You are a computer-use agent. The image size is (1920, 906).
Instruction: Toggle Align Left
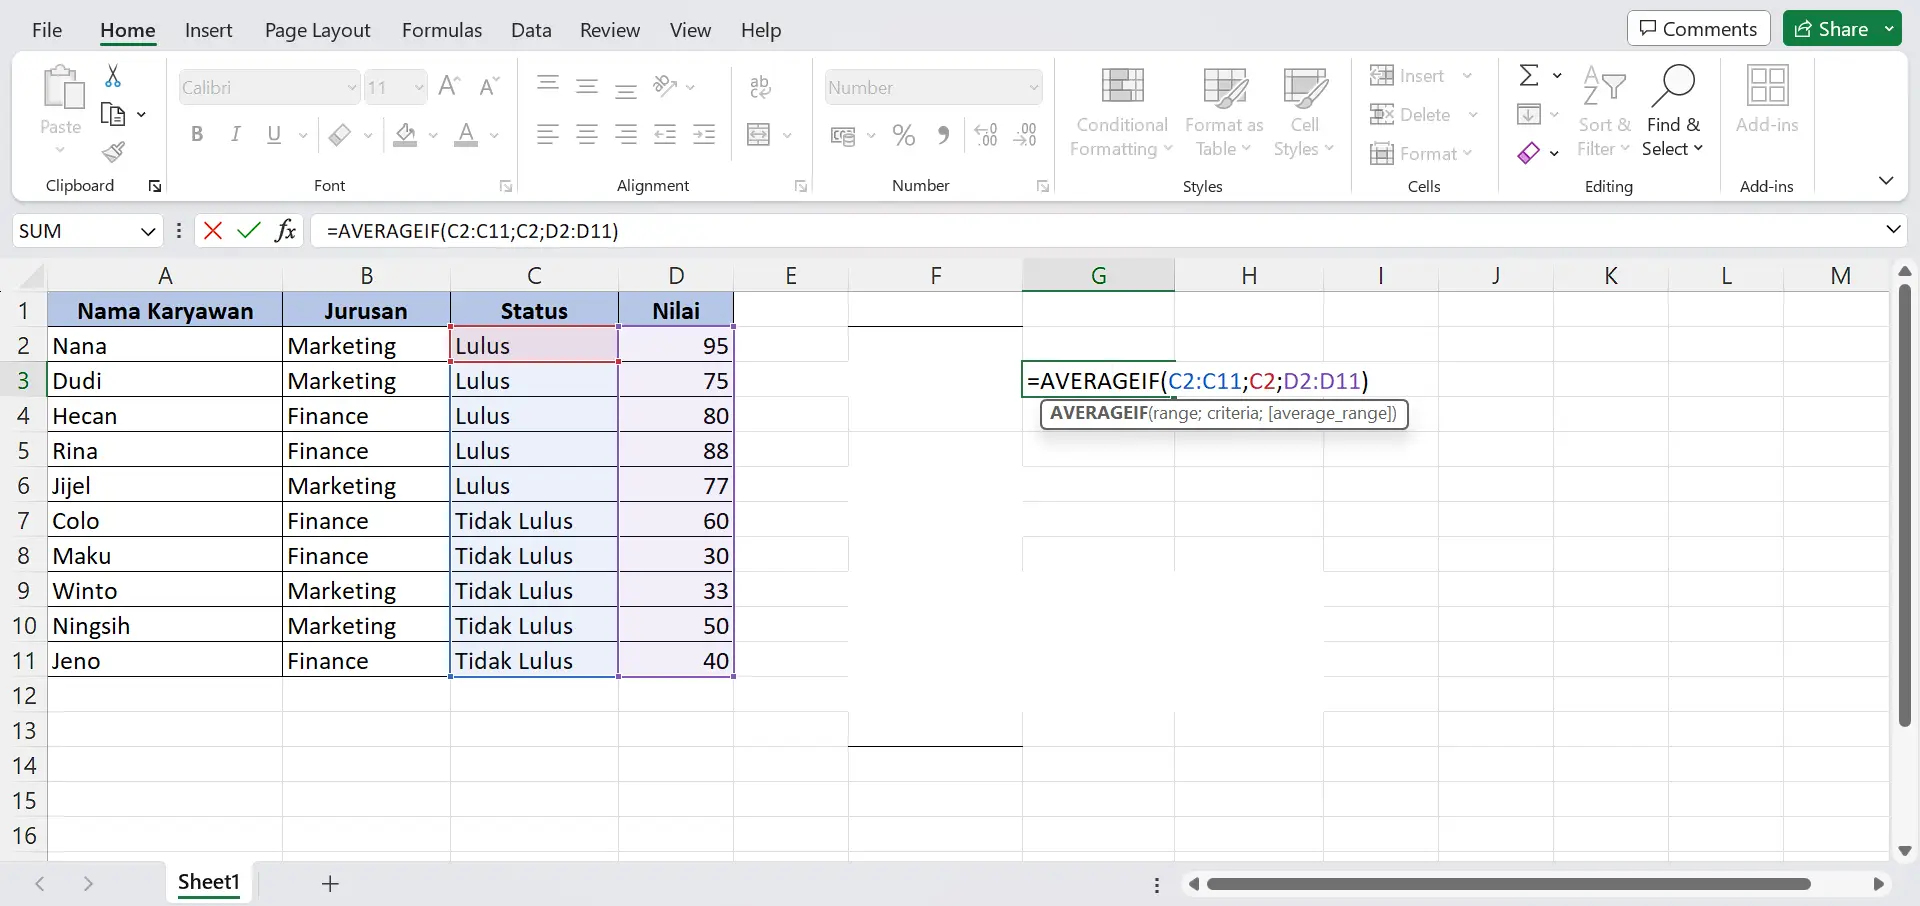547,134
